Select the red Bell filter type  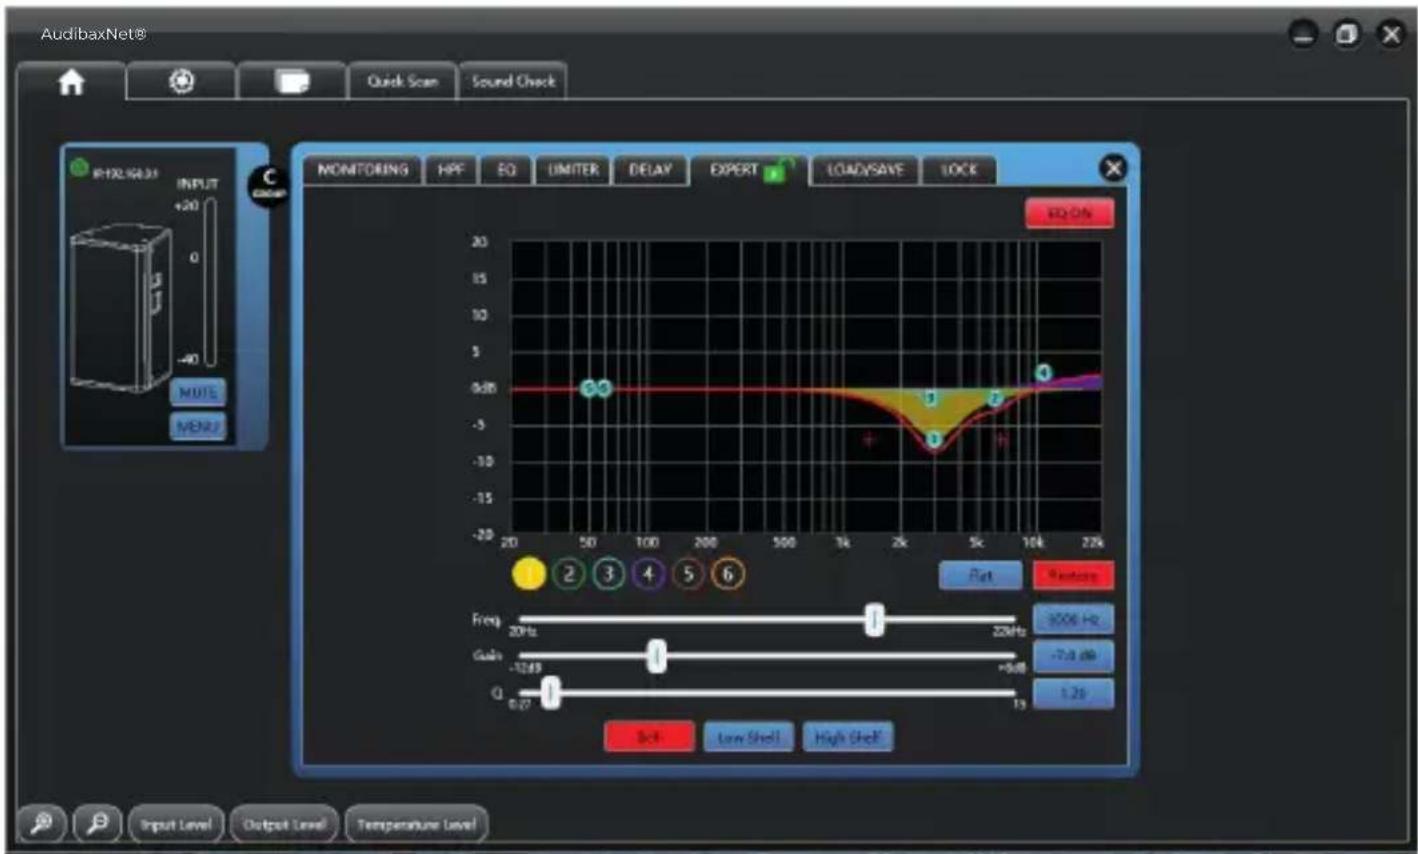[x=649, y=737]
